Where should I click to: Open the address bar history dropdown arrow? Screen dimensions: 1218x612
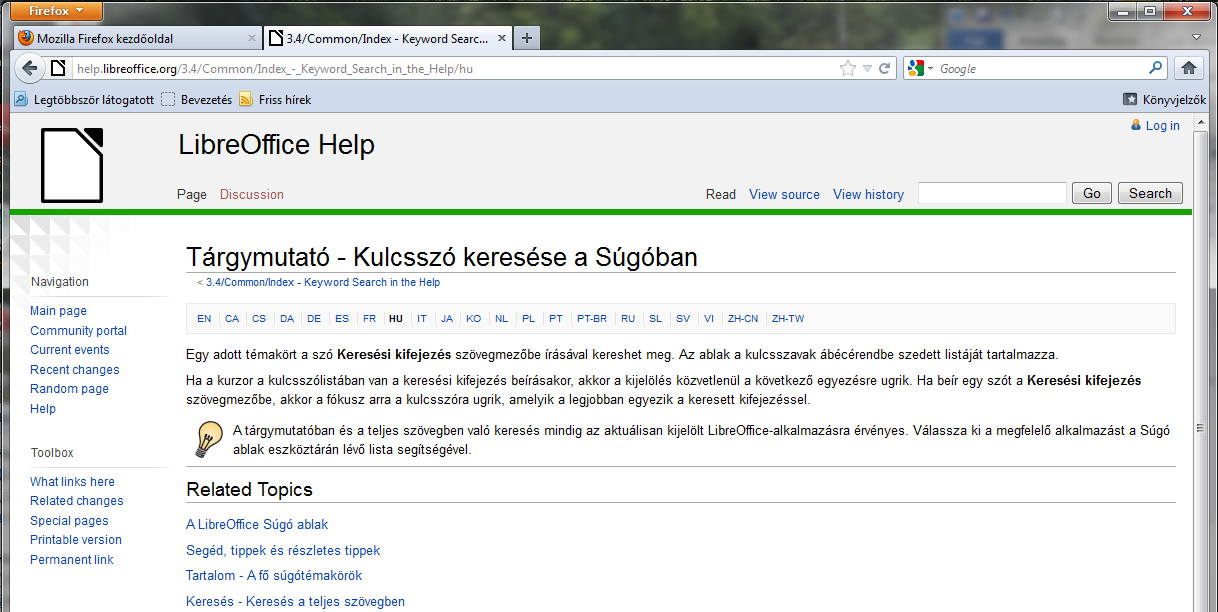pos(867,69)
